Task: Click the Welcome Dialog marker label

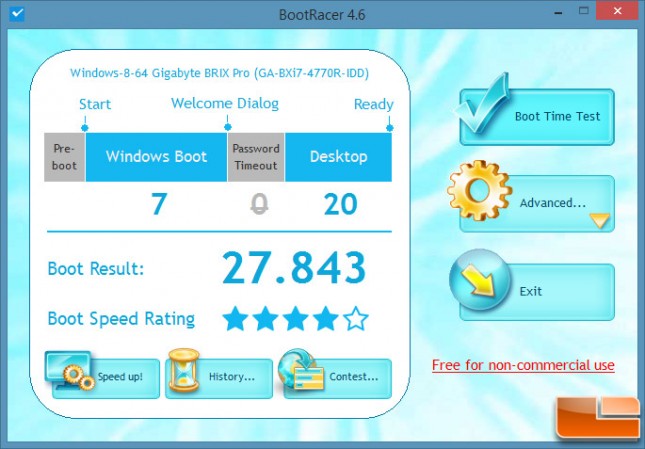Action: coord(225,103)
